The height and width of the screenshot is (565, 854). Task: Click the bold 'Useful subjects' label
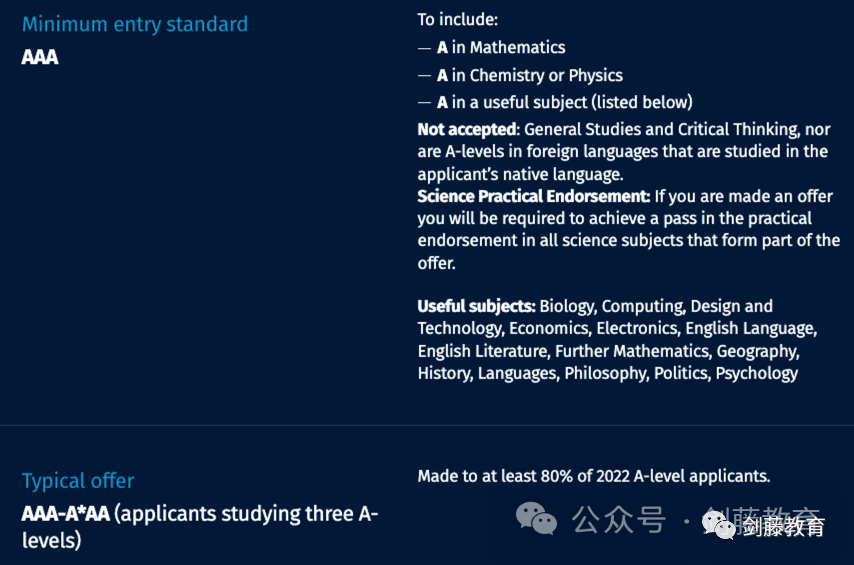tap(477, 306)
